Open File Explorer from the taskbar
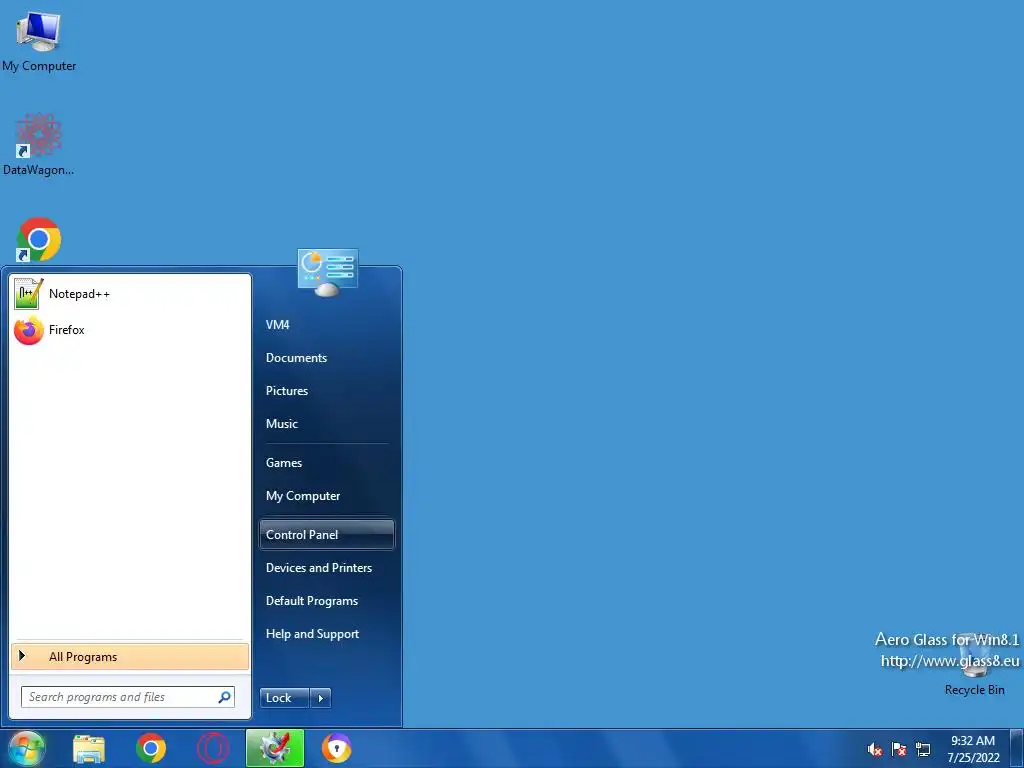This screenshot has height=768, width=1024. click(x=89, y=748)
